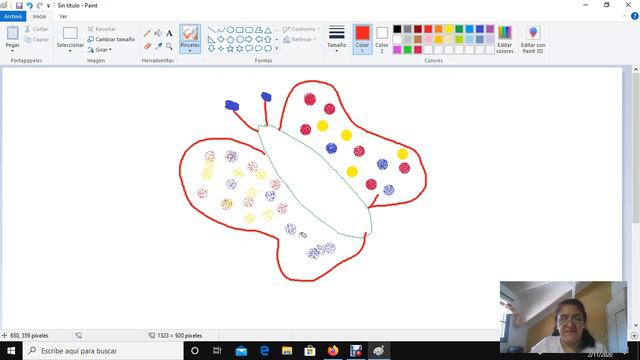Pick the straight line shape
This screenshot has width=640, height=360.
tap(211, 30)
